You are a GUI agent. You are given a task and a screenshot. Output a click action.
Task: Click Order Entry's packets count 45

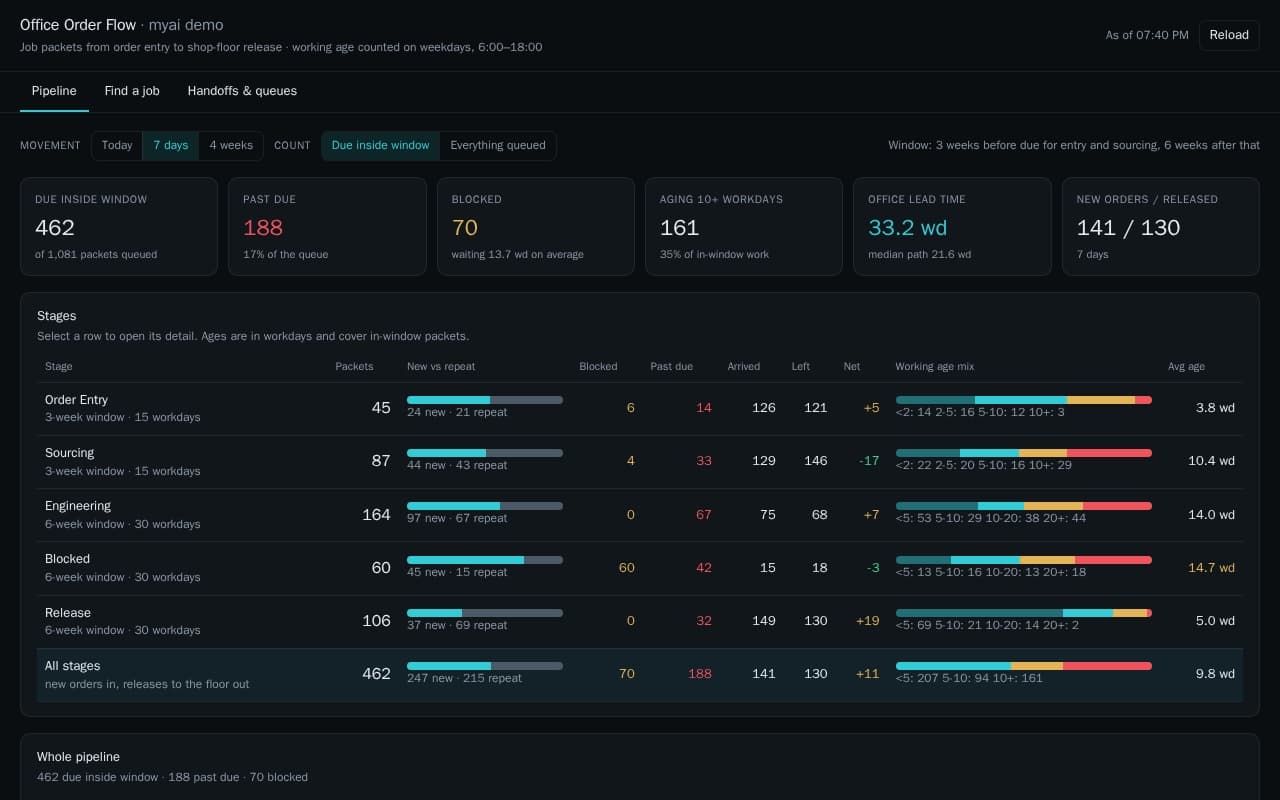pyautogui.click(x=381, y=408)
